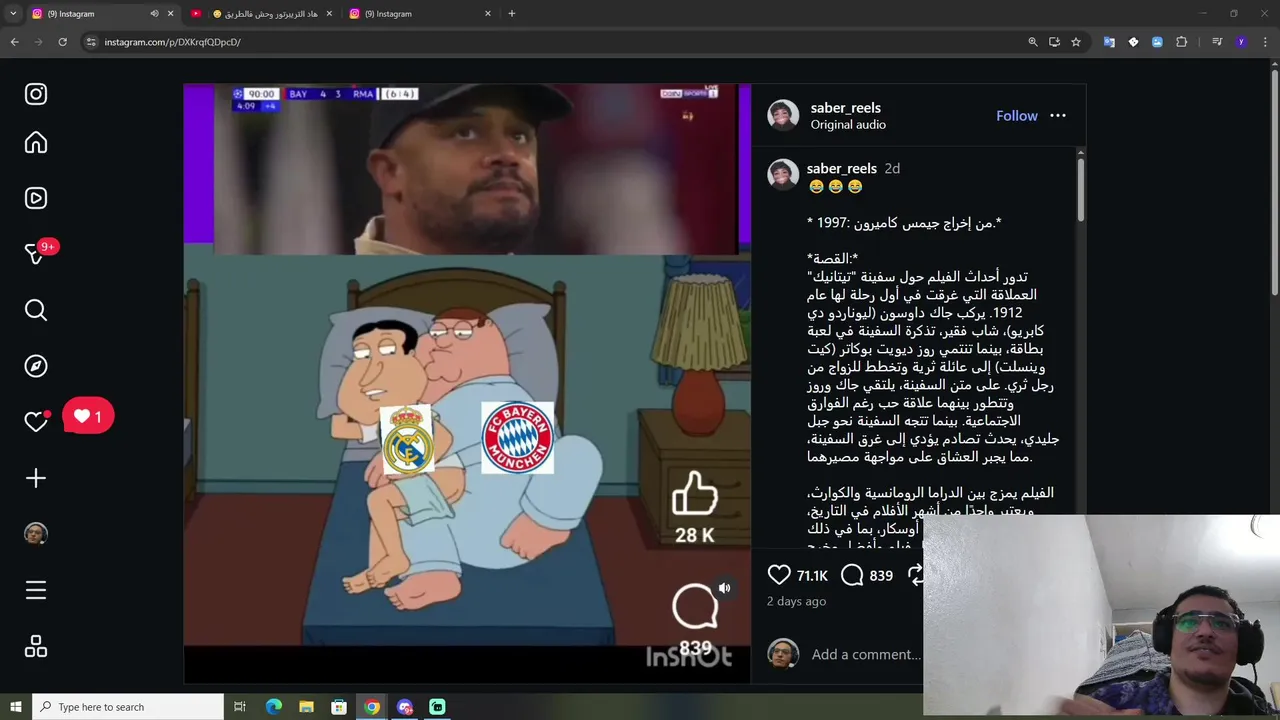Click the Type here to search box

[128, 707]
